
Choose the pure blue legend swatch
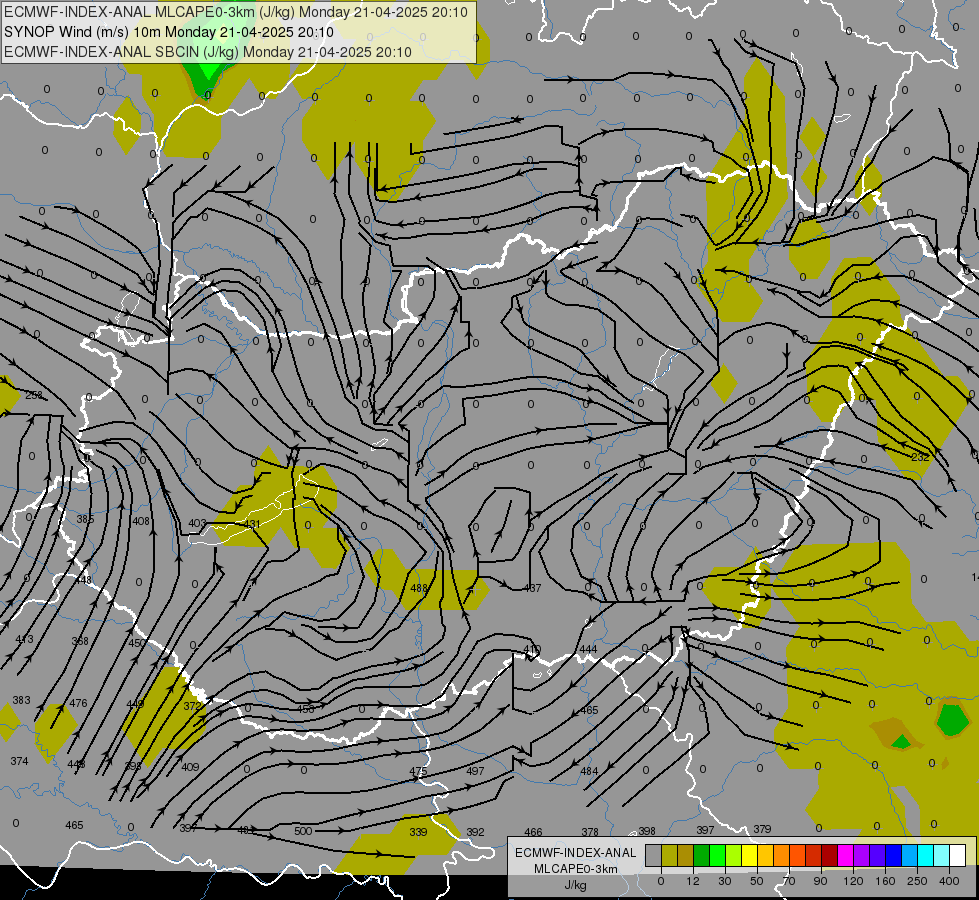893,856
